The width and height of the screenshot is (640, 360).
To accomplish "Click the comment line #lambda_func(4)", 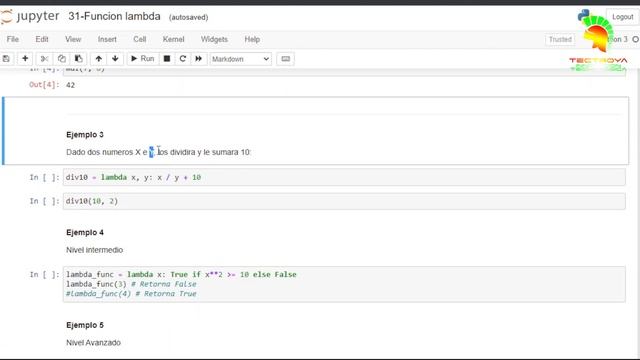I will coord(131,294).
